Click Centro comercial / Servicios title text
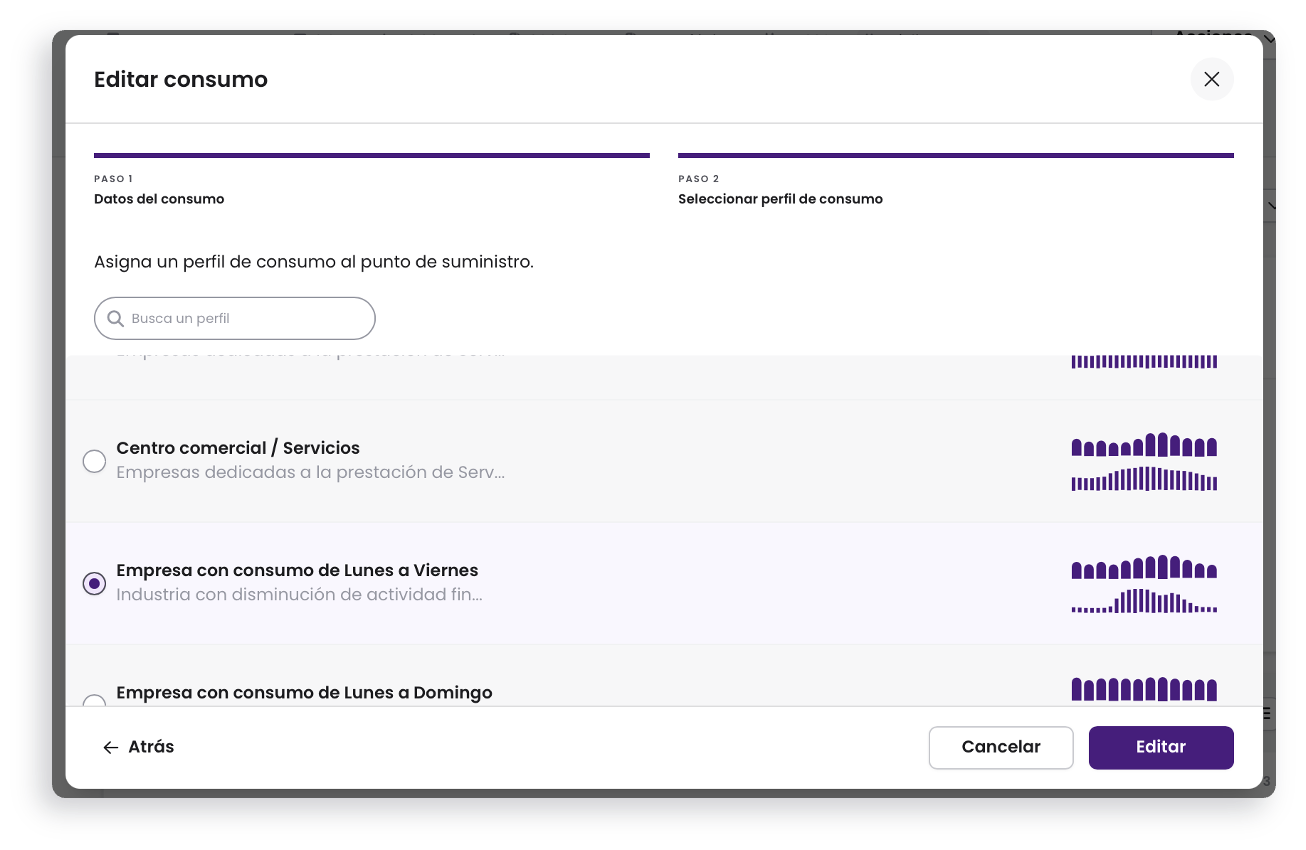This screenshot has width=1306, height=850. tap(238, 448)
